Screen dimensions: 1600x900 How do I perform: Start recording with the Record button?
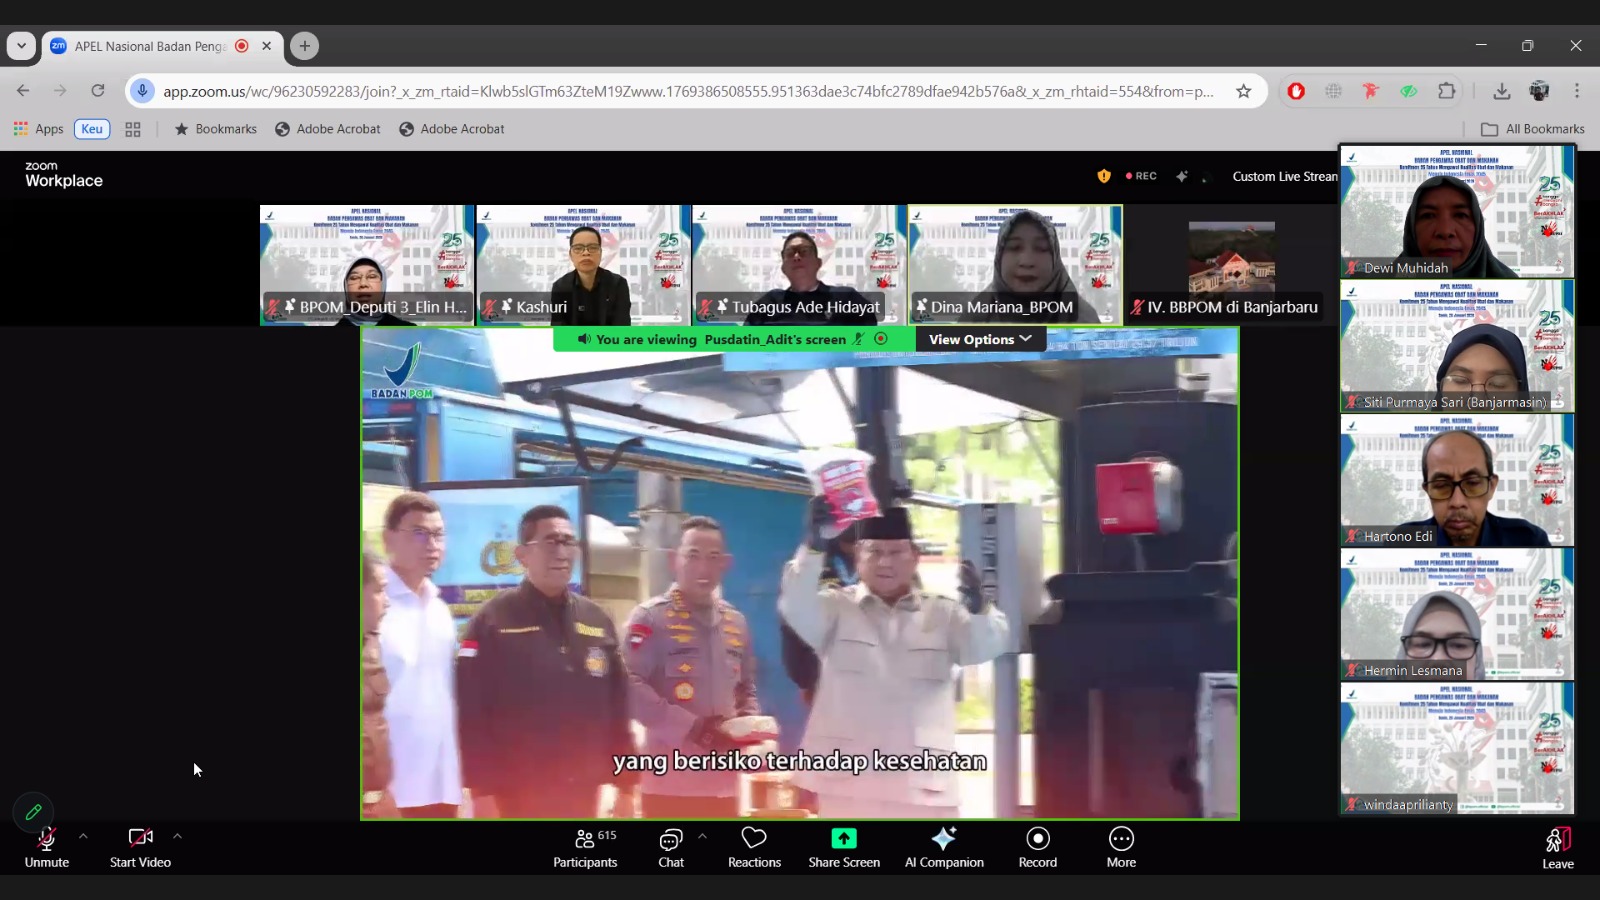pyautogui.click(x=1037, y=846)
